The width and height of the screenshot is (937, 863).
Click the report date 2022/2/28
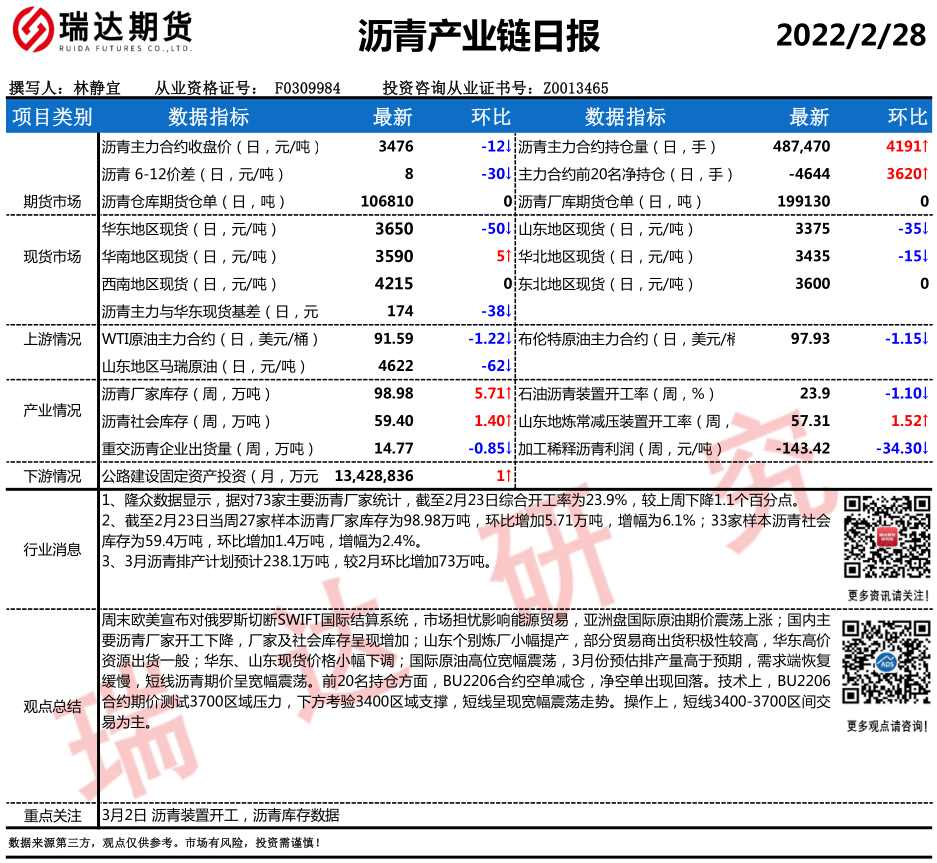pyautogui.click(x=851, y=35)
